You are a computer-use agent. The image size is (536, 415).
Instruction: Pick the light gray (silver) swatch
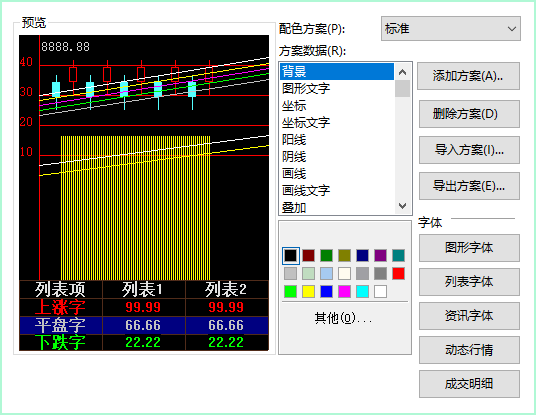tap(291, 273)
